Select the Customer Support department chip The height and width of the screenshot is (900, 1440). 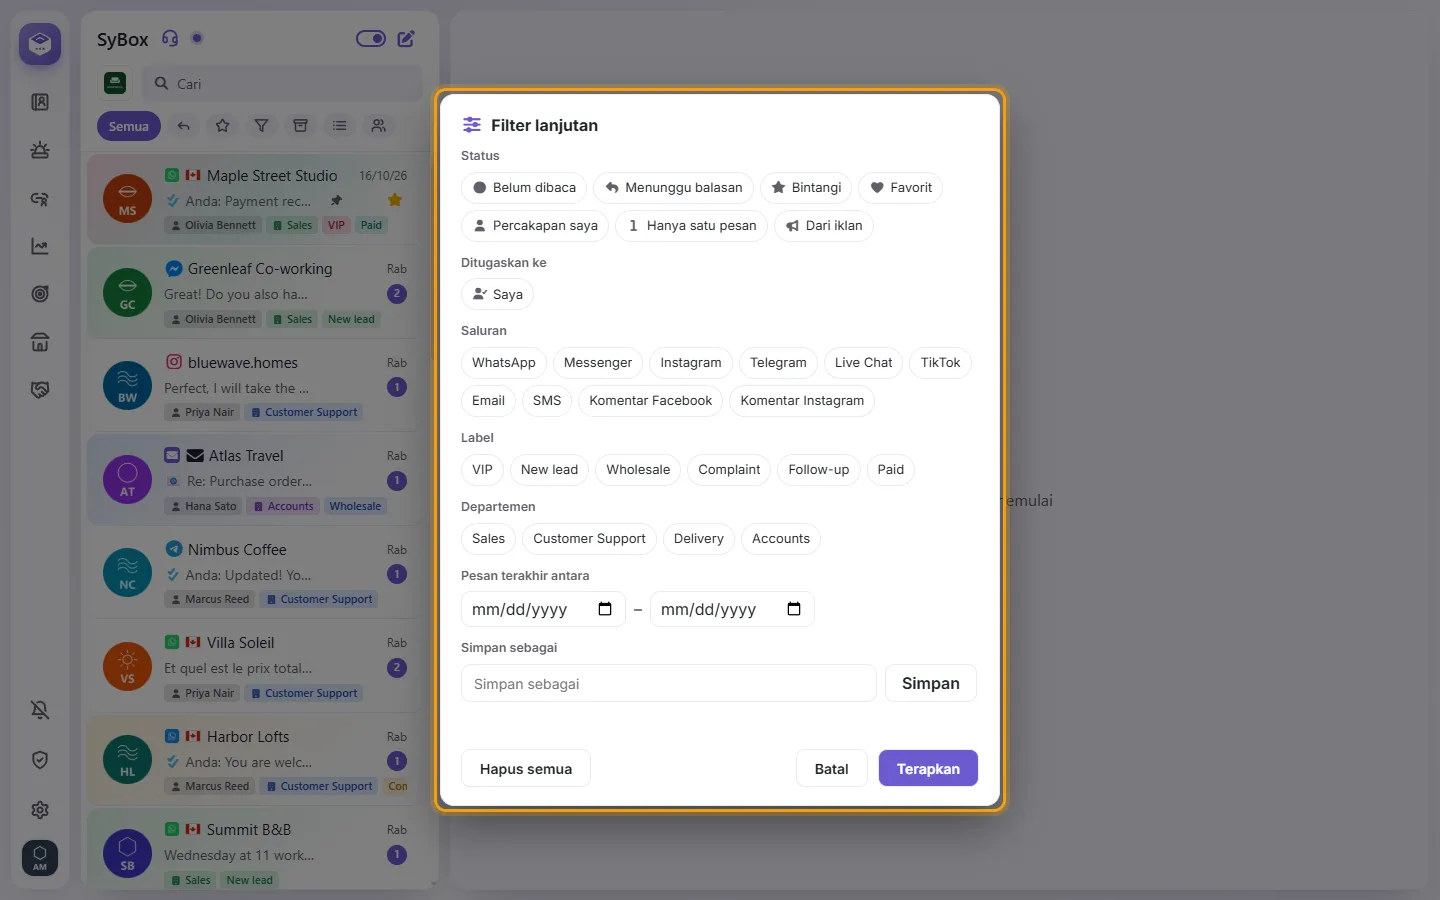[589, 539]
